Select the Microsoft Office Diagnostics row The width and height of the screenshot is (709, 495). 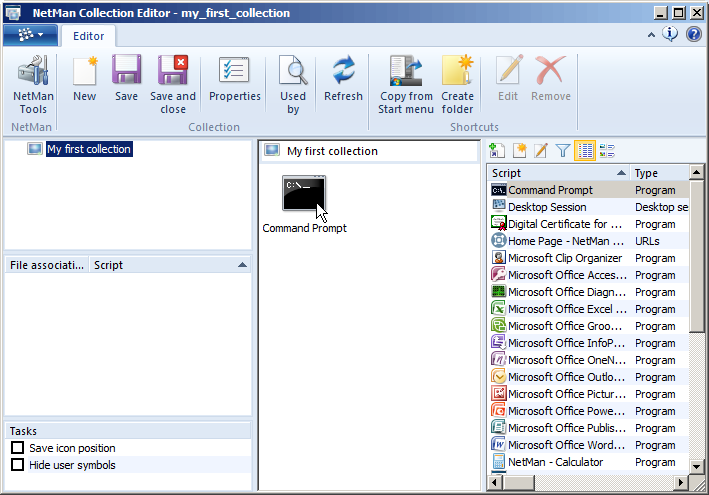(589, 292)
